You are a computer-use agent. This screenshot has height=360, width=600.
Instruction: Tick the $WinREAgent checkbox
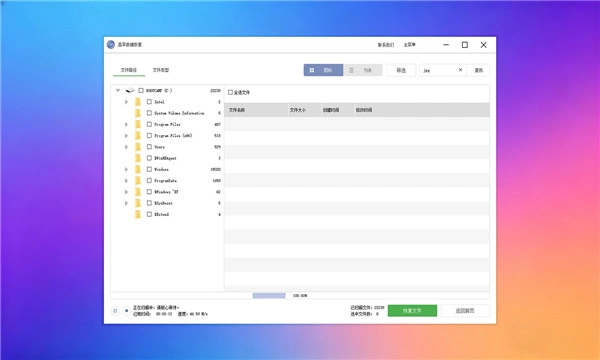coord(149,158)
